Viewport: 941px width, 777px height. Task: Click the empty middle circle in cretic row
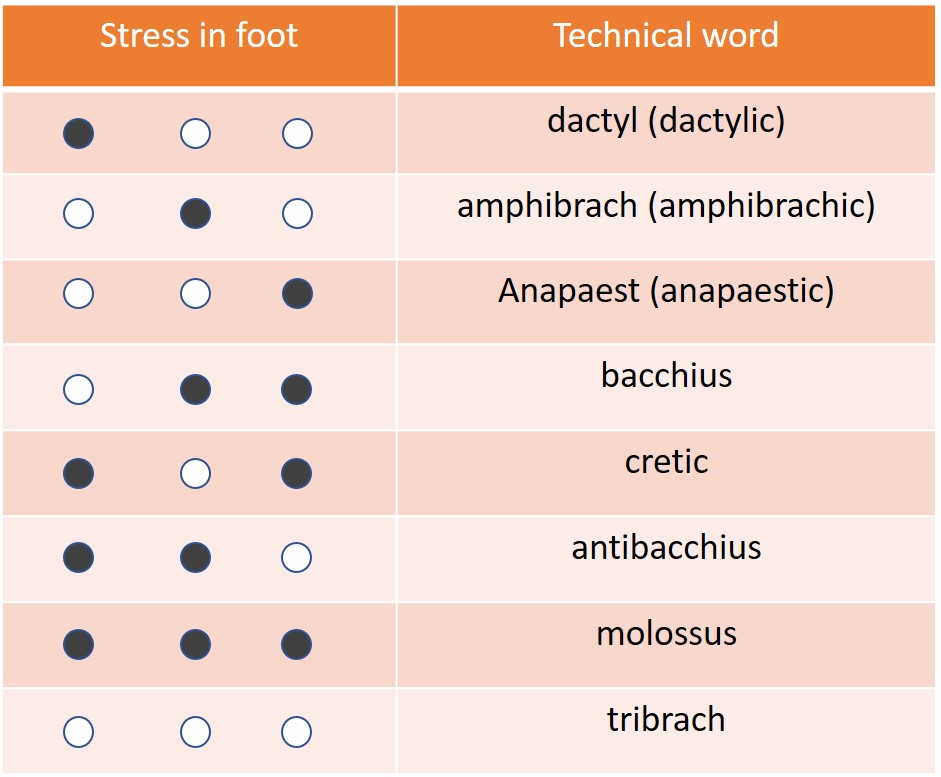(196, 473)
